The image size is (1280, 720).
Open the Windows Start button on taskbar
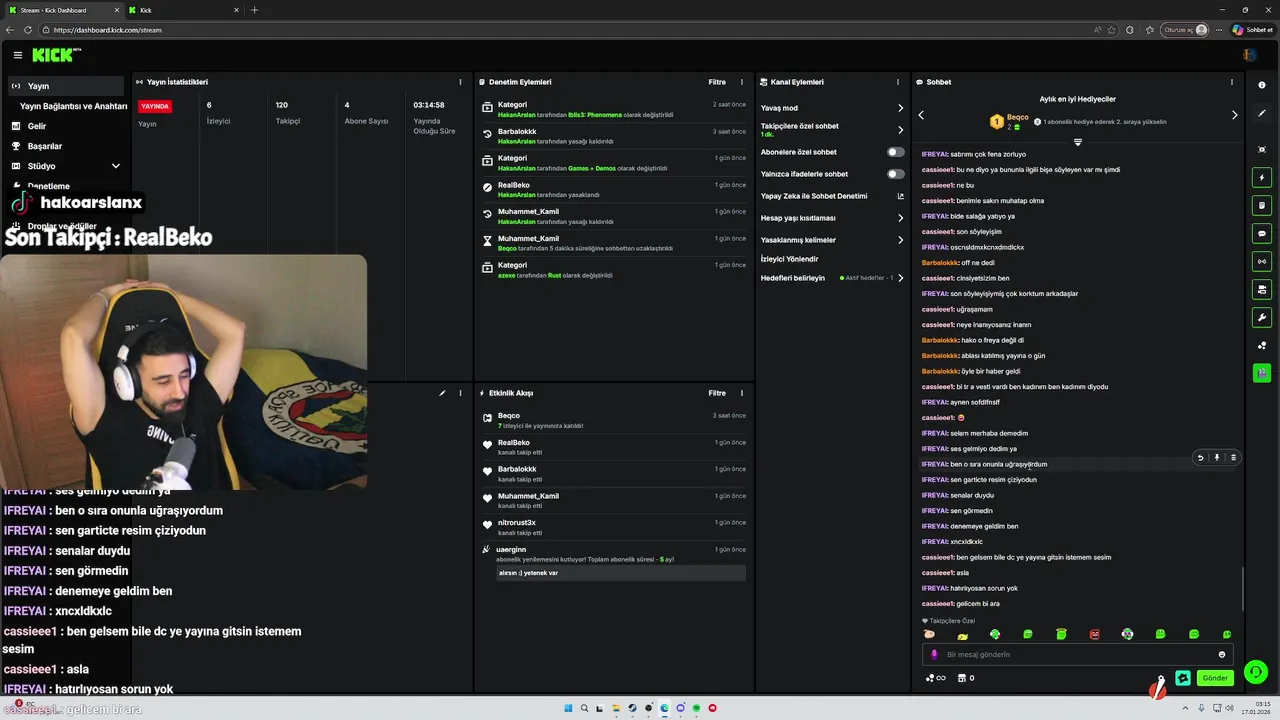click(x=568, y=708)
